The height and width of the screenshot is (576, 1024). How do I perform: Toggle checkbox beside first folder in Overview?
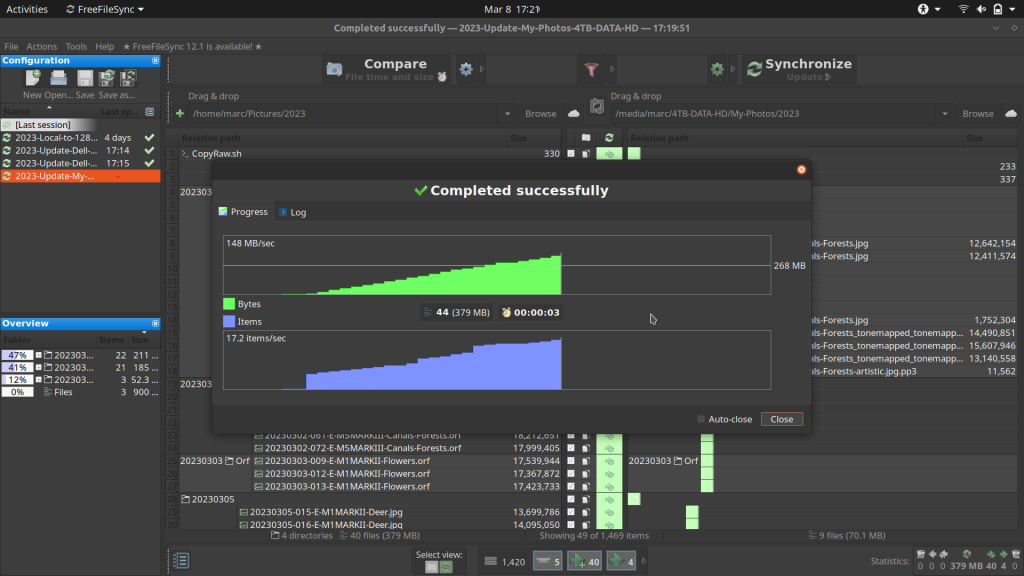(39, 355)
